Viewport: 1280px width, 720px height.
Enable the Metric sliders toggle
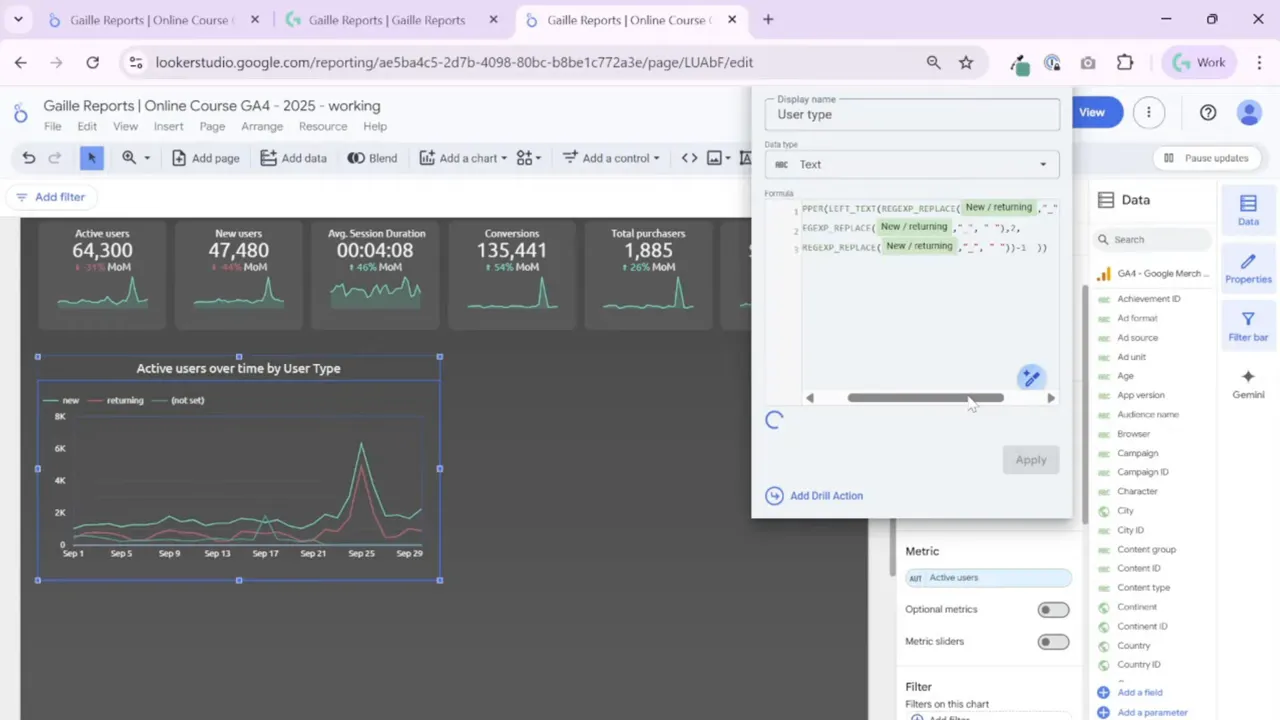click(x=1053, y=641)
